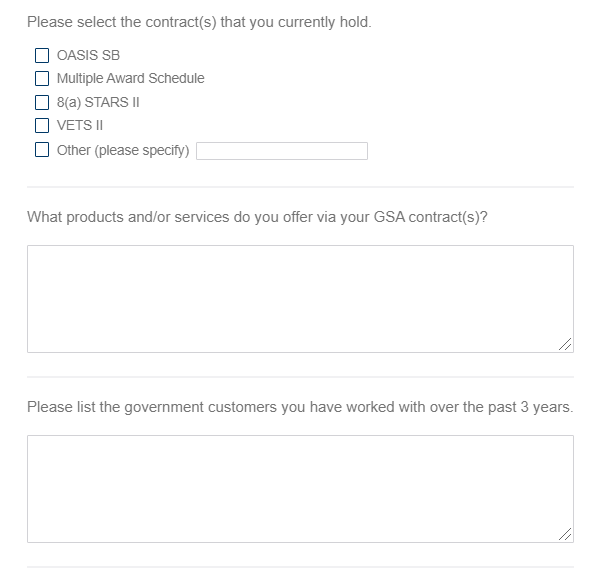Check the OASIS SB checkbox

(x=42, y=55)
